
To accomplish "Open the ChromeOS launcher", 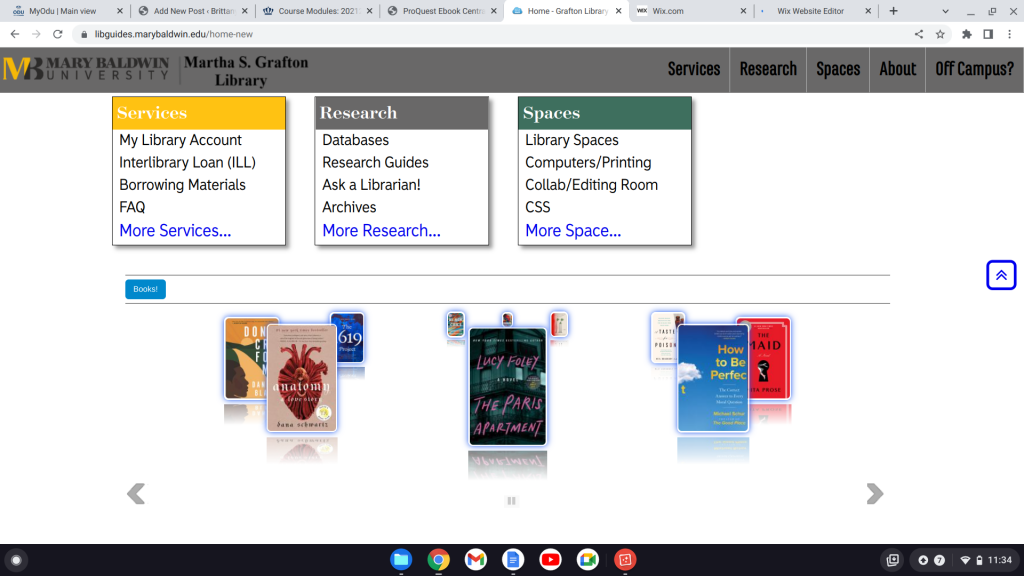I will point(16,560).
